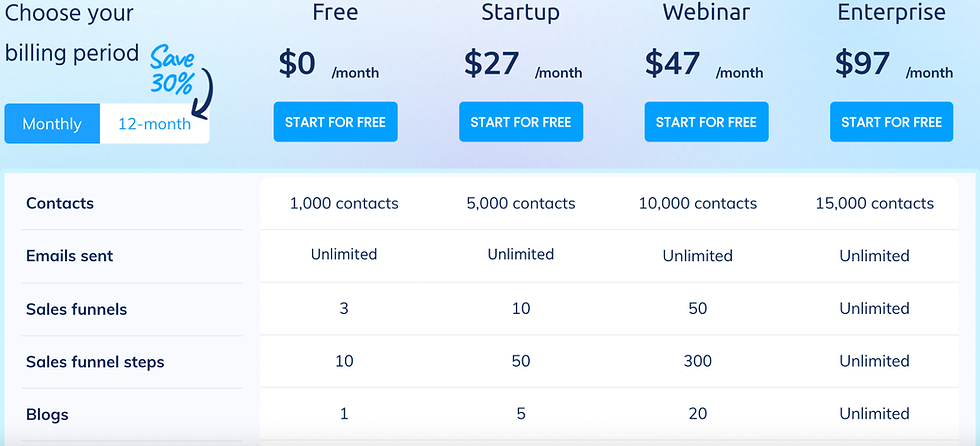Select the Monthly billing period toggle
Viewport: 980px width, 446px height.
point(52,124)
